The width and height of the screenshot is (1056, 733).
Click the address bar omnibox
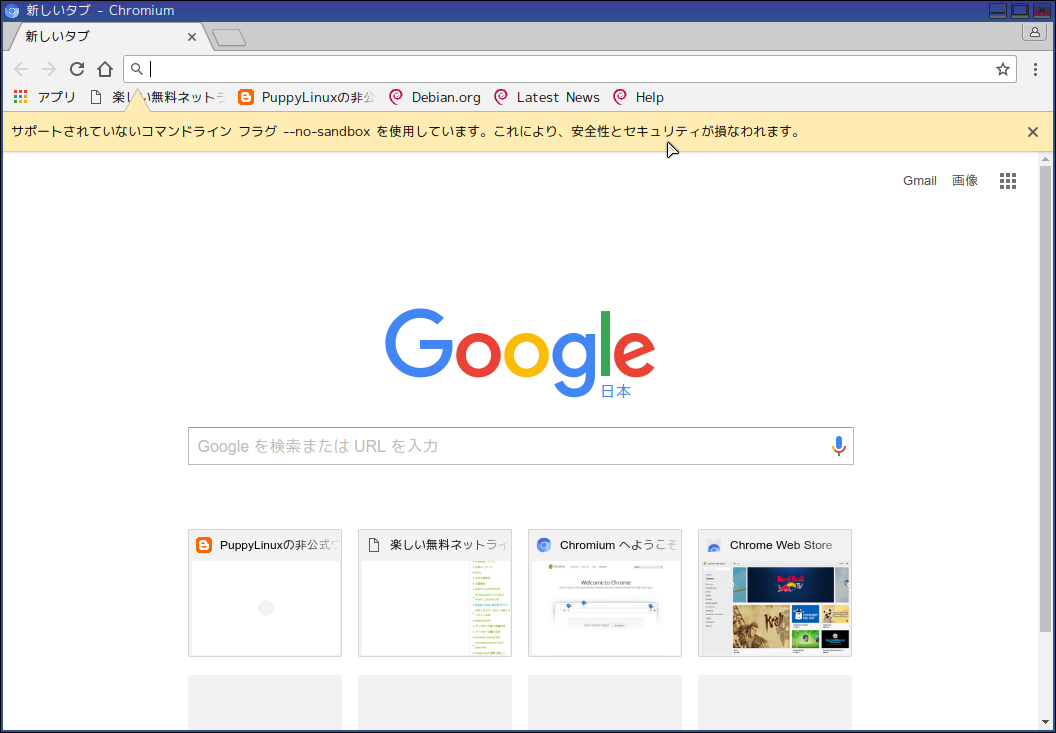(570, 69)
